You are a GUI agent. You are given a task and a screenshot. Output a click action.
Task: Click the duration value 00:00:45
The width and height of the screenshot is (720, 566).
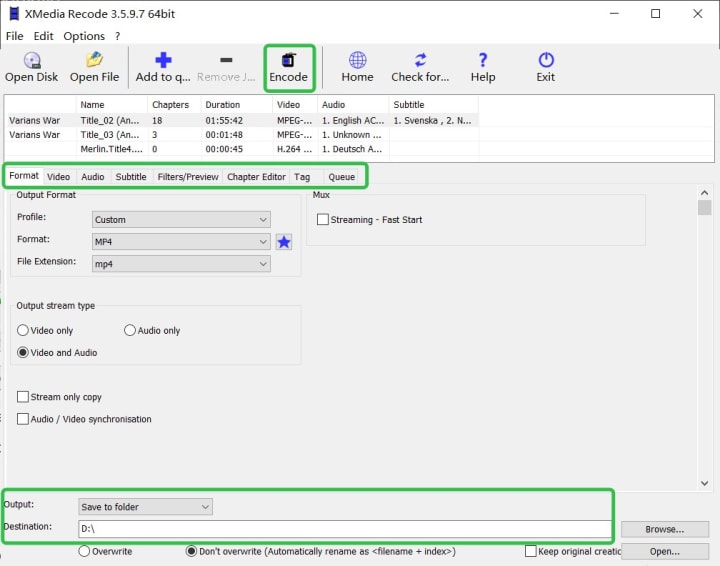(x=224, y=149)
